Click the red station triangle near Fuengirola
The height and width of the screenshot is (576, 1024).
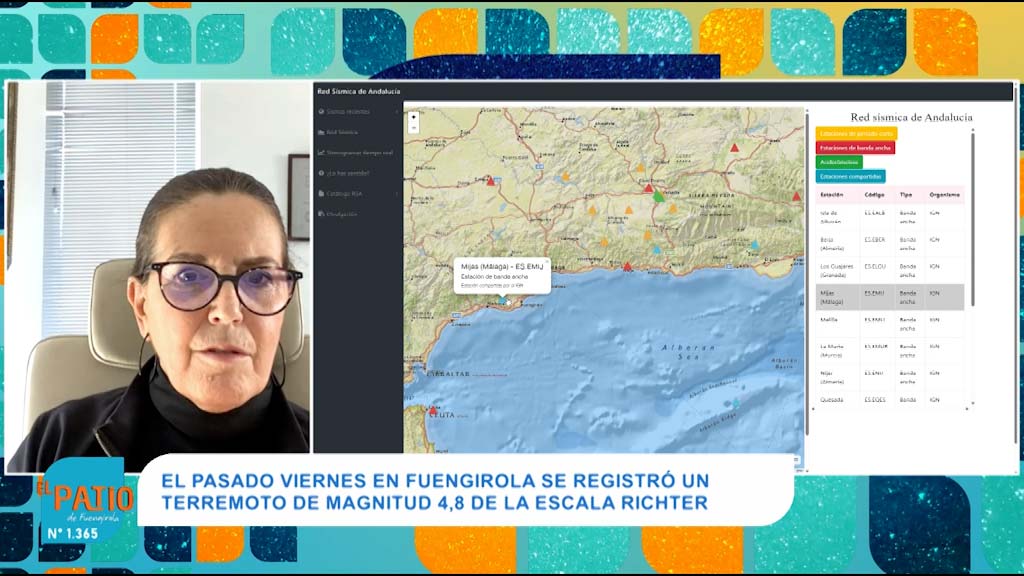(627, 267)
